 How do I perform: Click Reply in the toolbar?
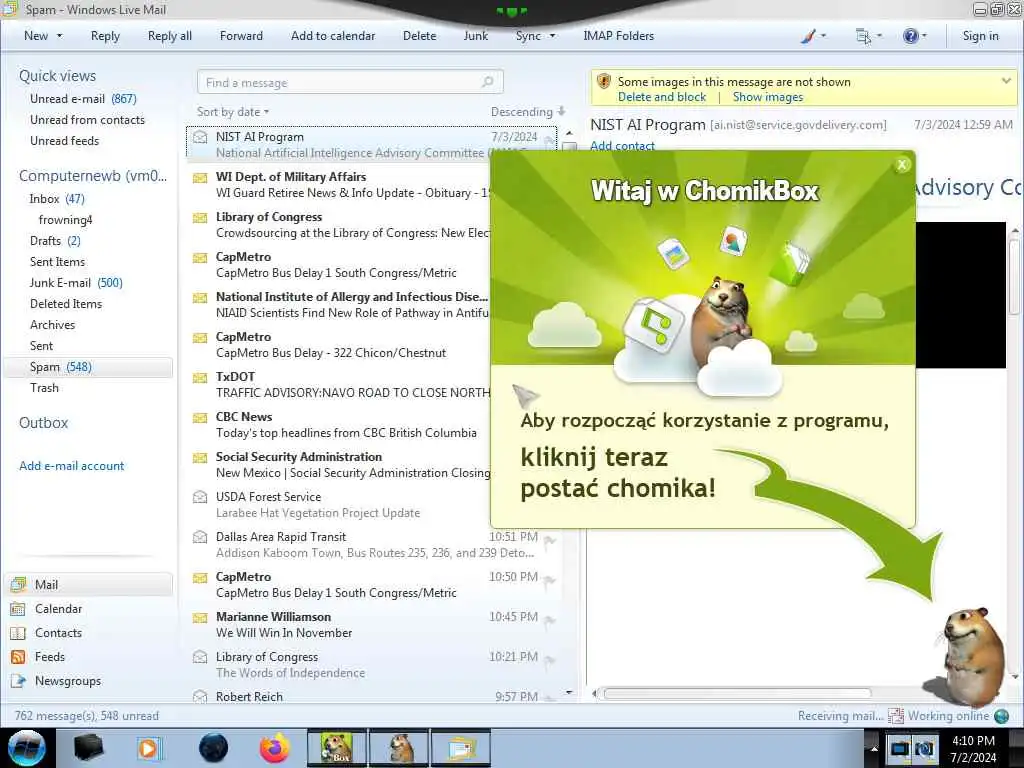coord(105,36)
